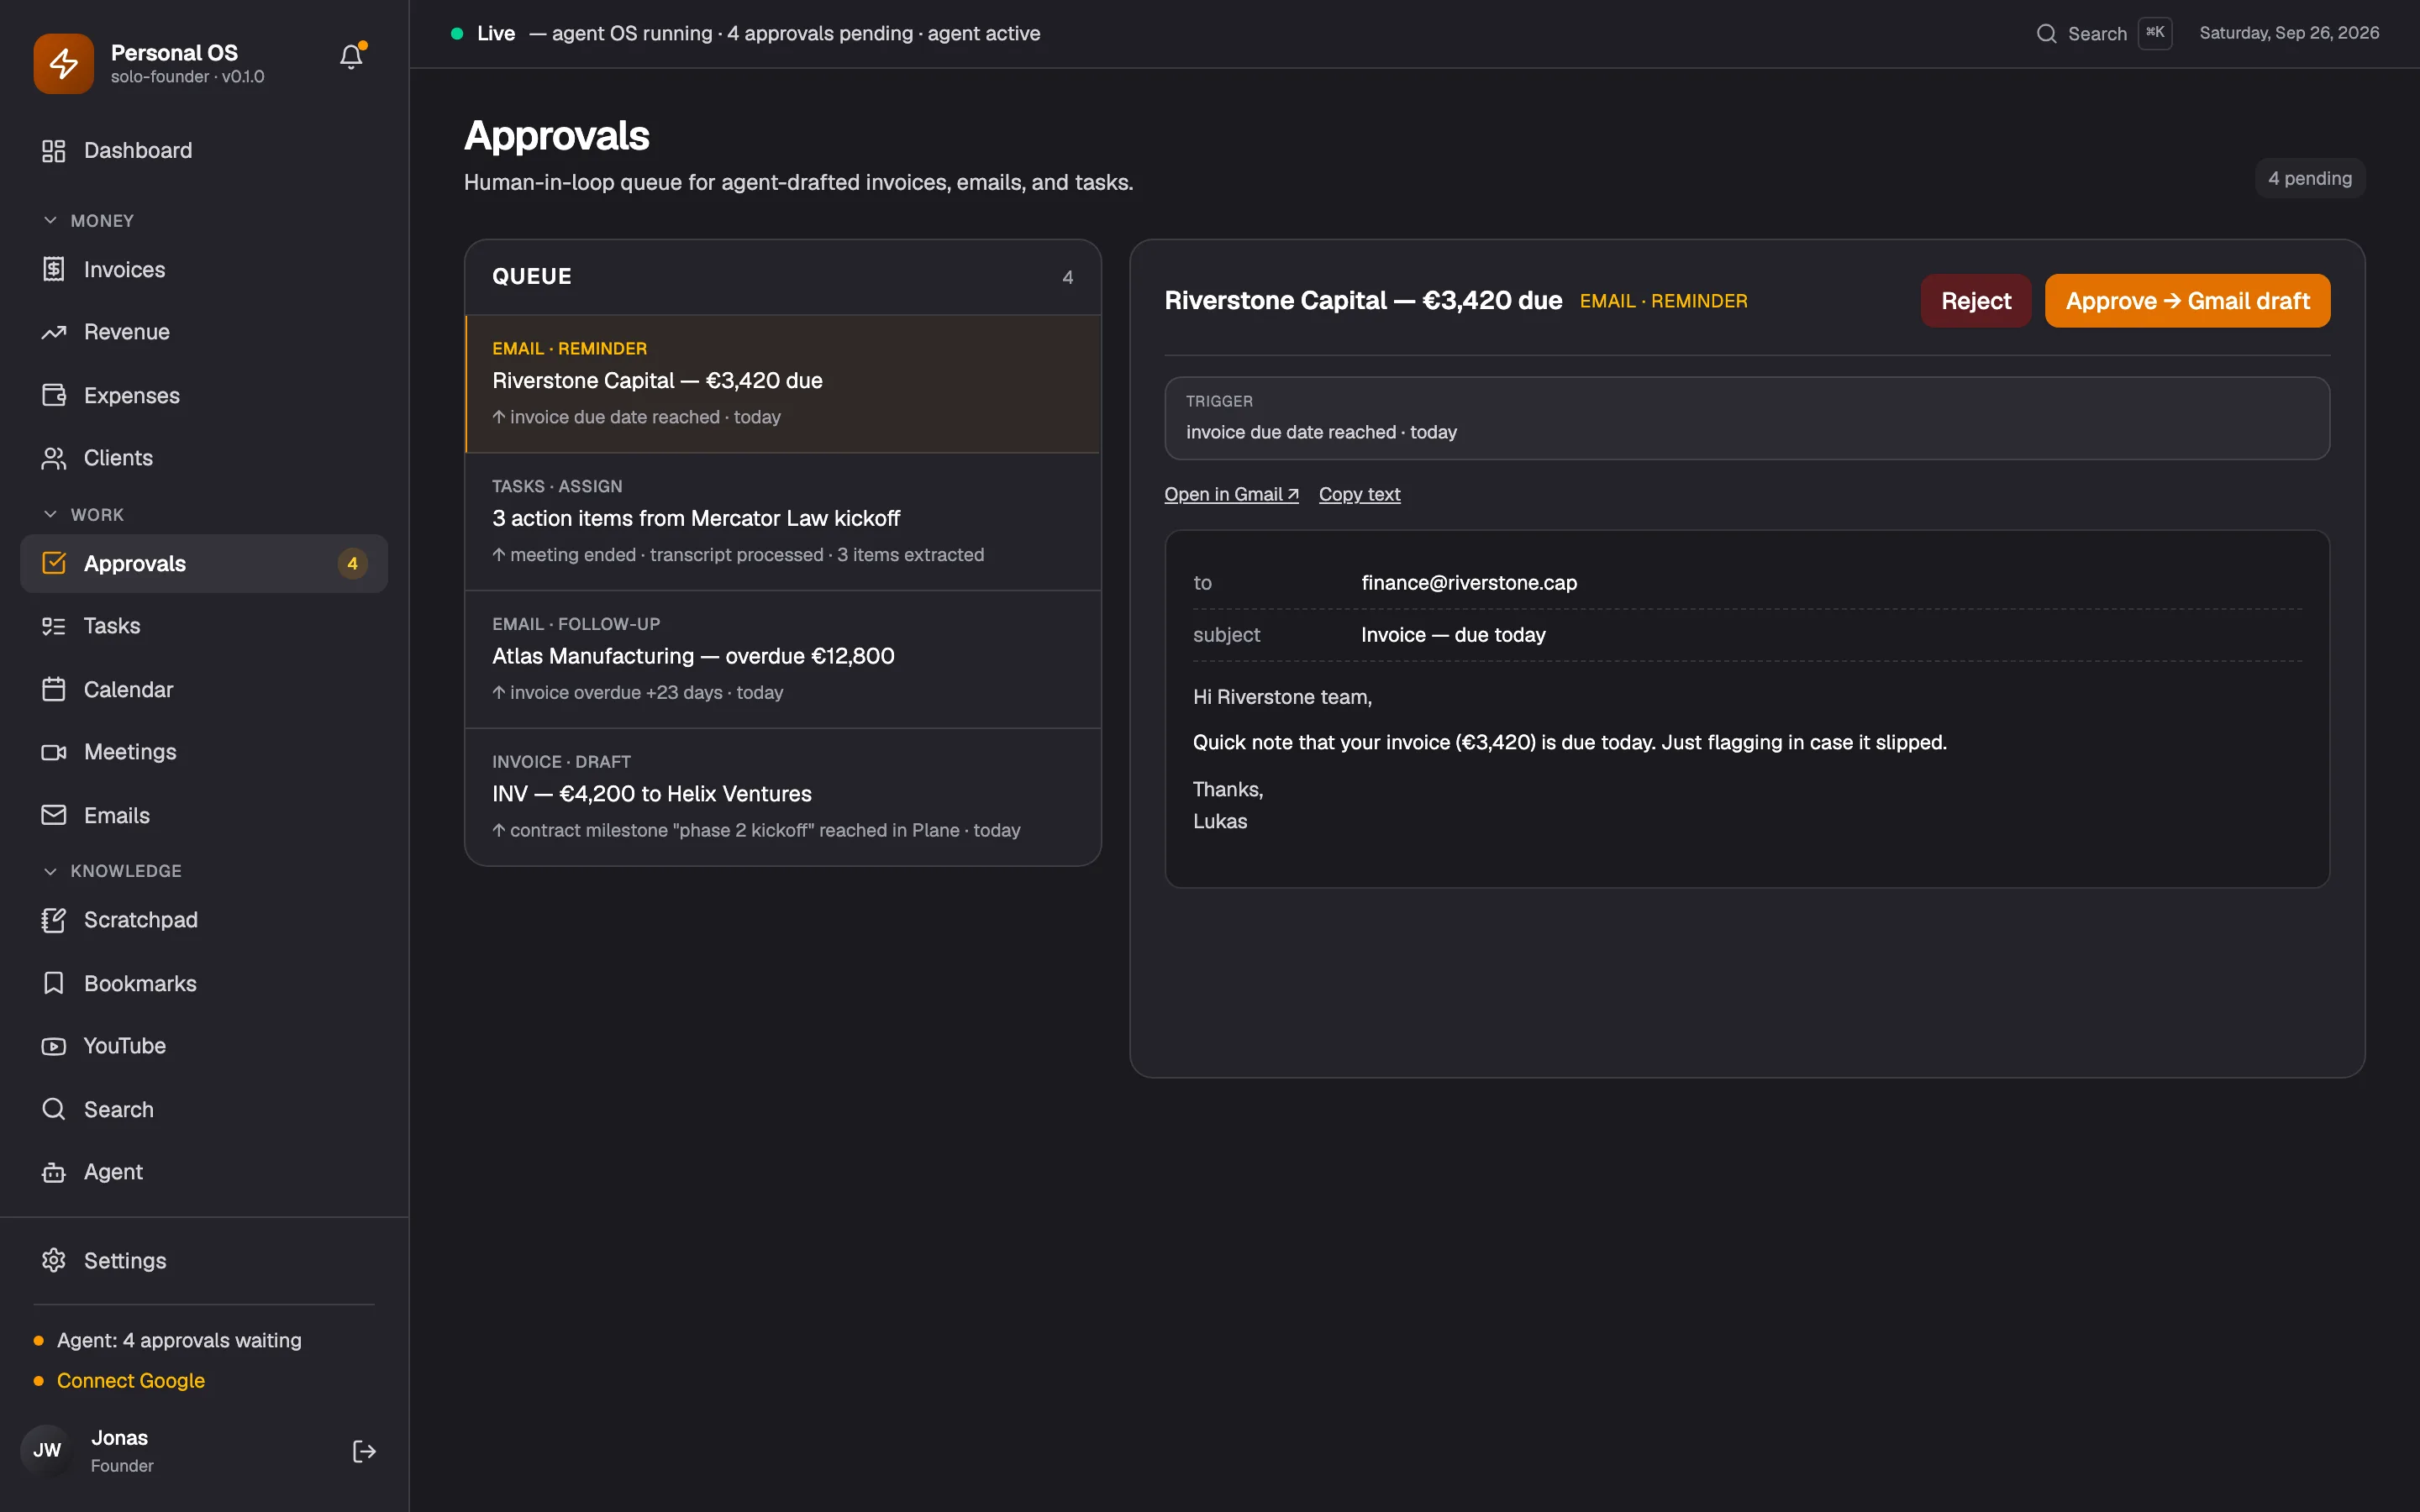This screenshot has width=2420, height=1512.
Task: Open Meetings page
Action: point(204,752)
